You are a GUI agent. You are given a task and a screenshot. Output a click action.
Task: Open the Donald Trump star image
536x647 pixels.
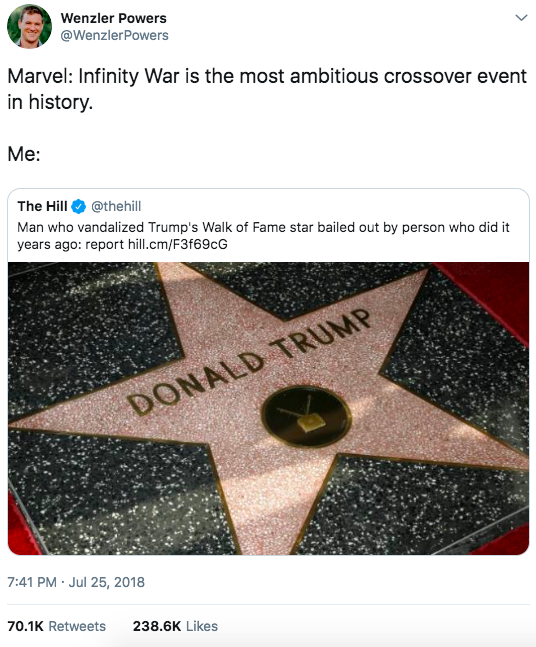tap(268, 409)
